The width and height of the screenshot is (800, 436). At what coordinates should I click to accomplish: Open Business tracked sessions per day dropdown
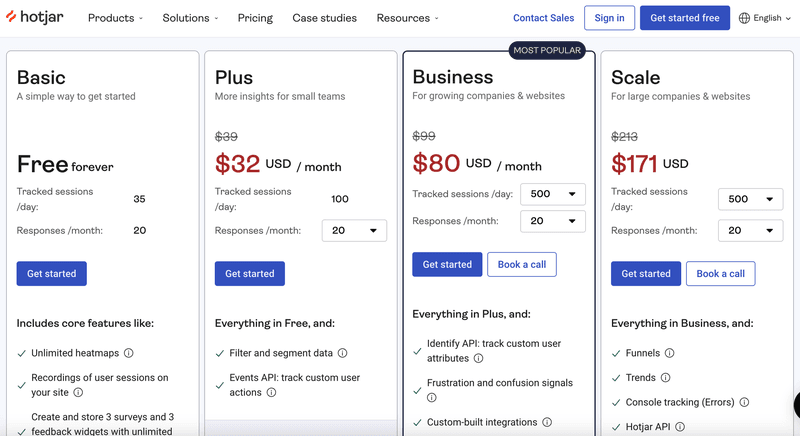coord(553,194)
